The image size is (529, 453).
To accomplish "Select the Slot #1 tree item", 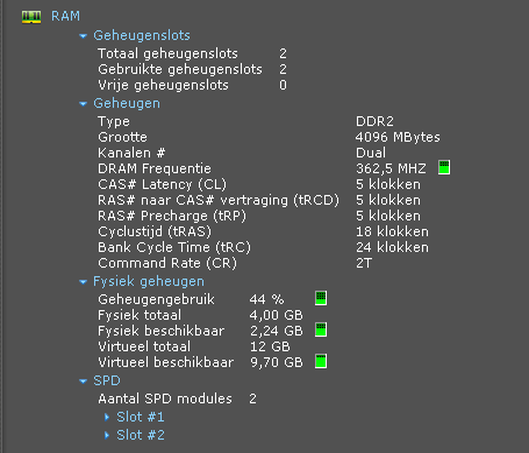I will point(140,417).
